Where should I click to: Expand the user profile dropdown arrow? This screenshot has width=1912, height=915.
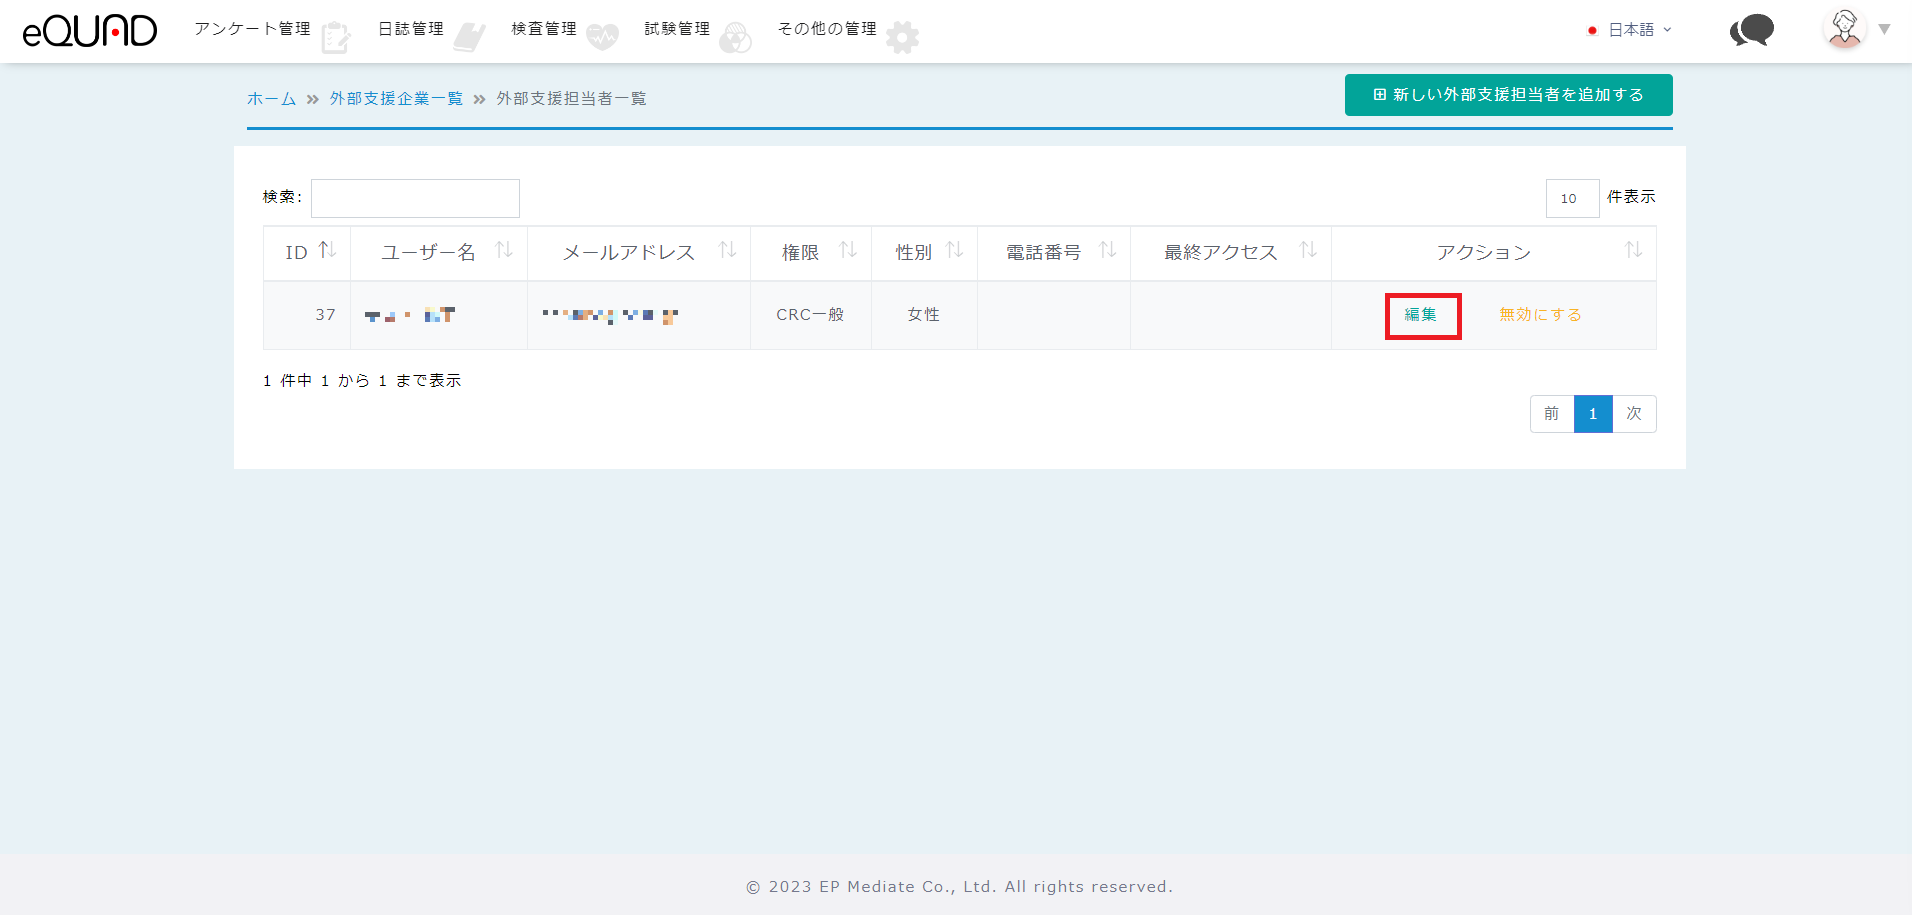click(x=1884, y=30)
